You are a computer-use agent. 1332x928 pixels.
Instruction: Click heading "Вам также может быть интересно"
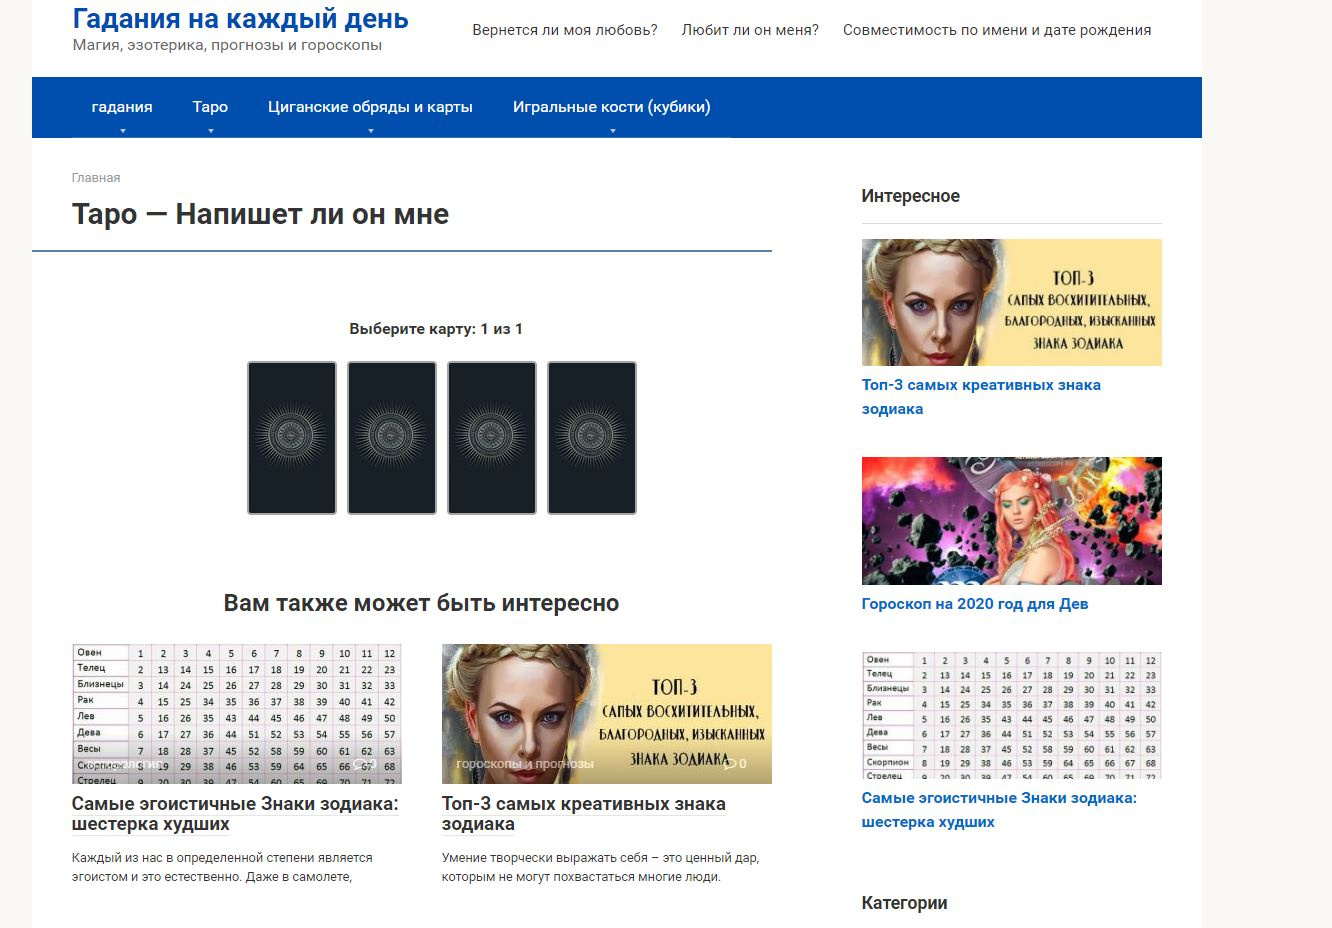click(421, 603)
